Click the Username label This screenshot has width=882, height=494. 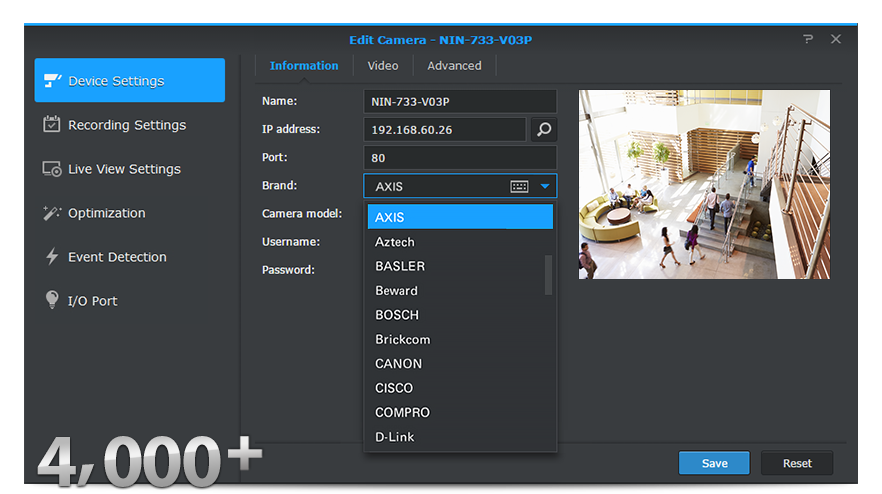point(291,242)
